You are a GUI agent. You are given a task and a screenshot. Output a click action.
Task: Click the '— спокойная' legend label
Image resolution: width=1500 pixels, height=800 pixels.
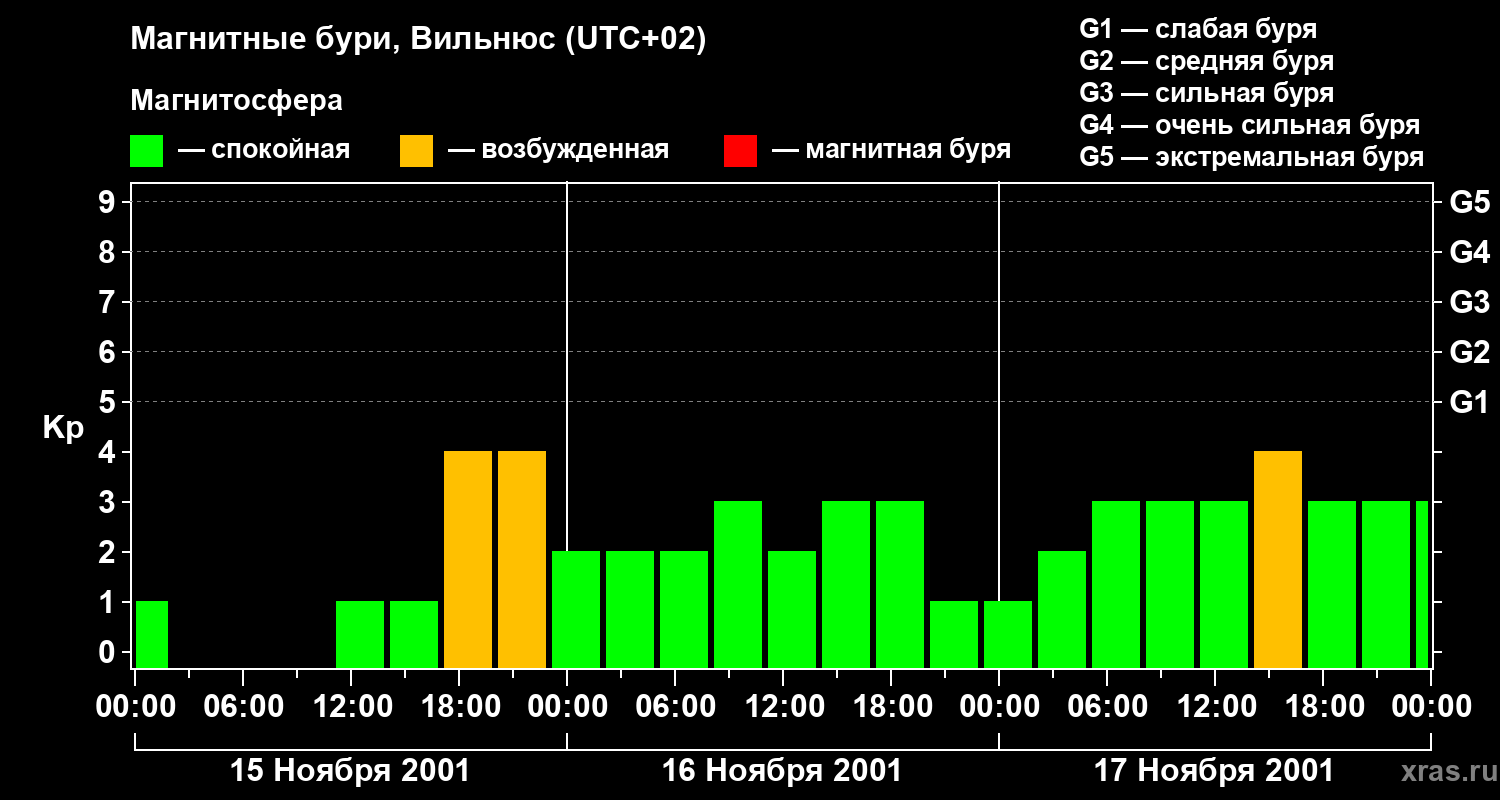coord(264,151)
